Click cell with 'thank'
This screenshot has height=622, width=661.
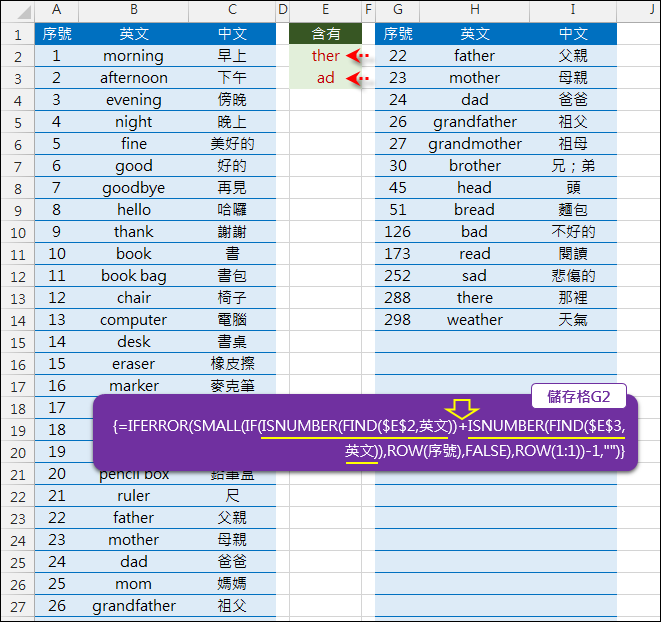134,232
